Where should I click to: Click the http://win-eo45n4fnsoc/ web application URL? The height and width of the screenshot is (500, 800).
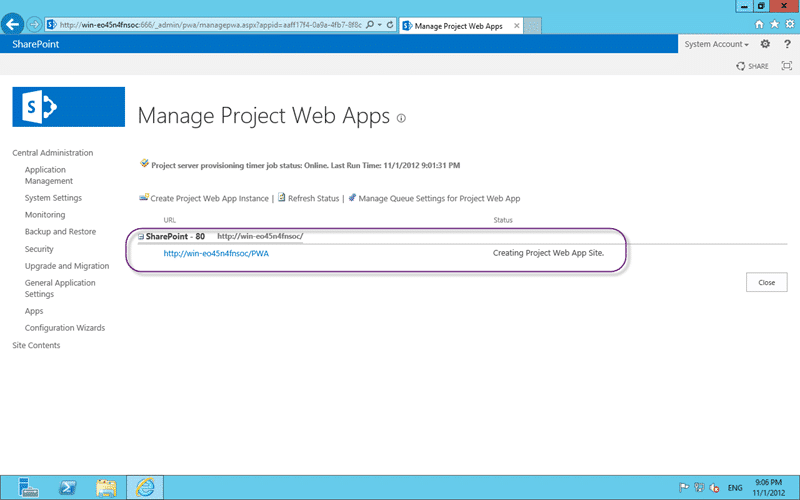point(260,236)
